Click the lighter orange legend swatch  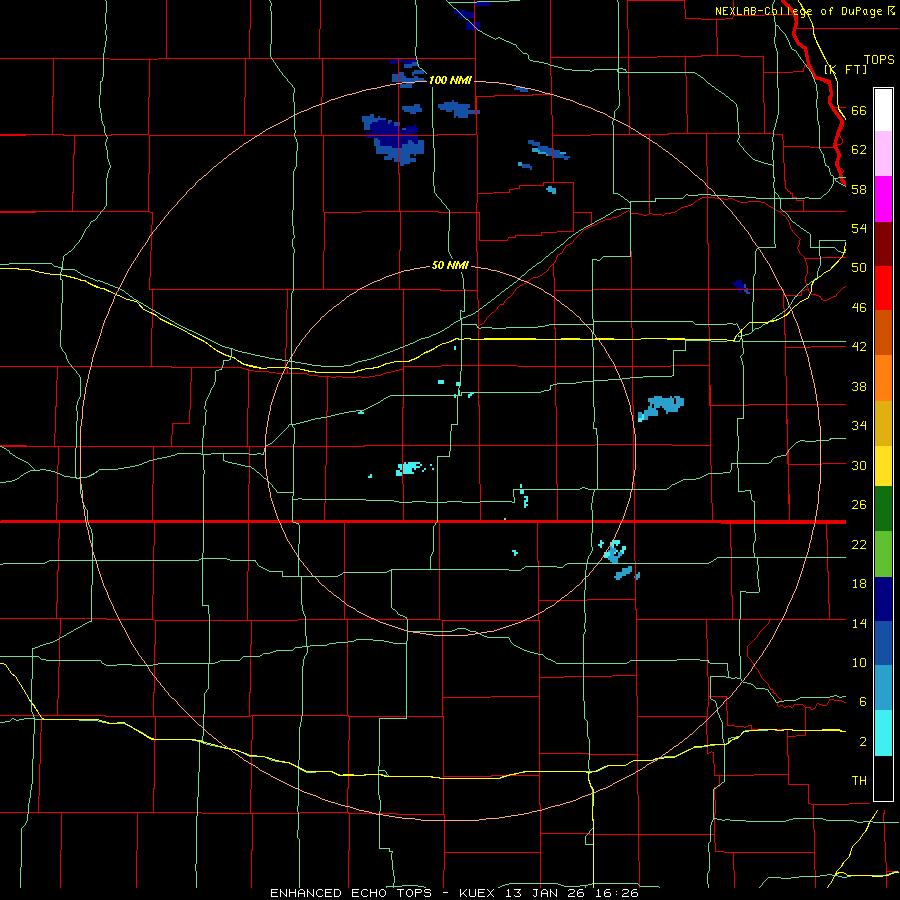tap(883, 378)
